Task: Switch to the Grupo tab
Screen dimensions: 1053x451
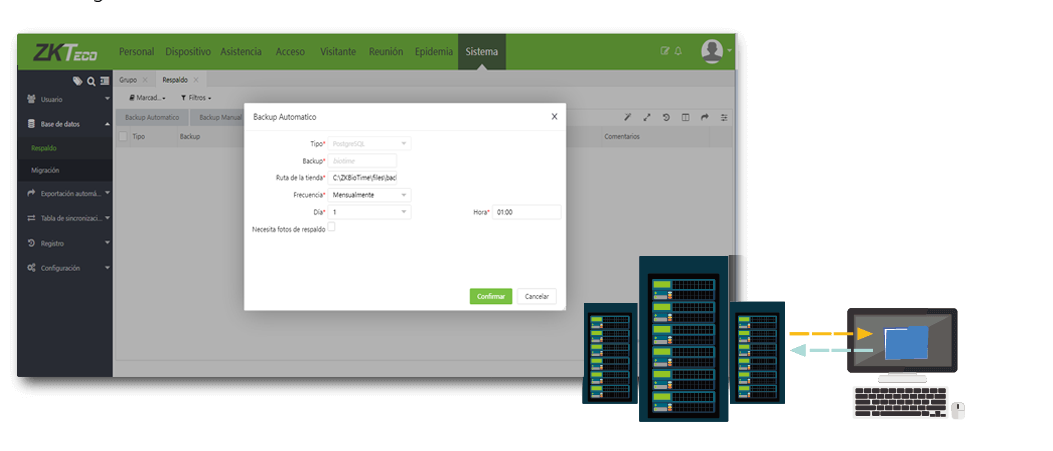Action: (128, 79)
